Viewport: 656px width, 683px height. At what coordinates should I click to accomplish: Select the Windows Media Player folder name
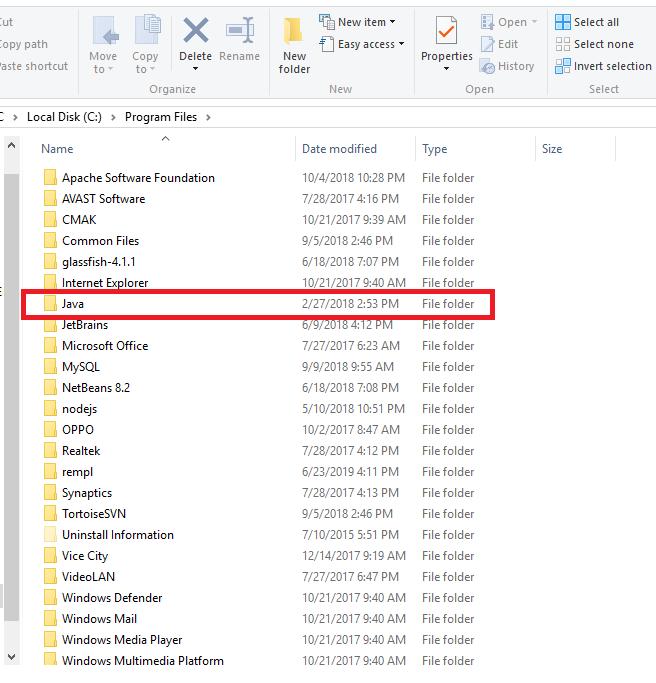(122, 639)
